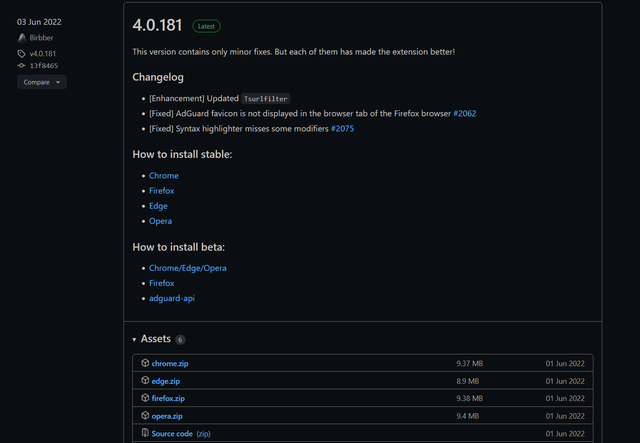Open the Birbber author profile link

click(x=41, y=37)
